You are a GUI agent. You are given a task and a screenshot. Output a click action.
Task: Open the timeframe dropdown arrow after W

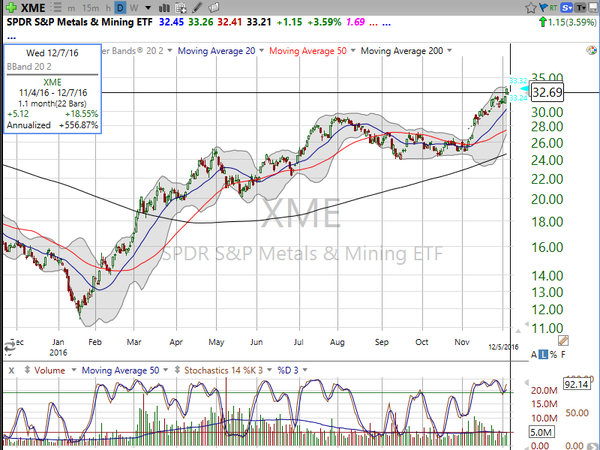click(148, 8)
